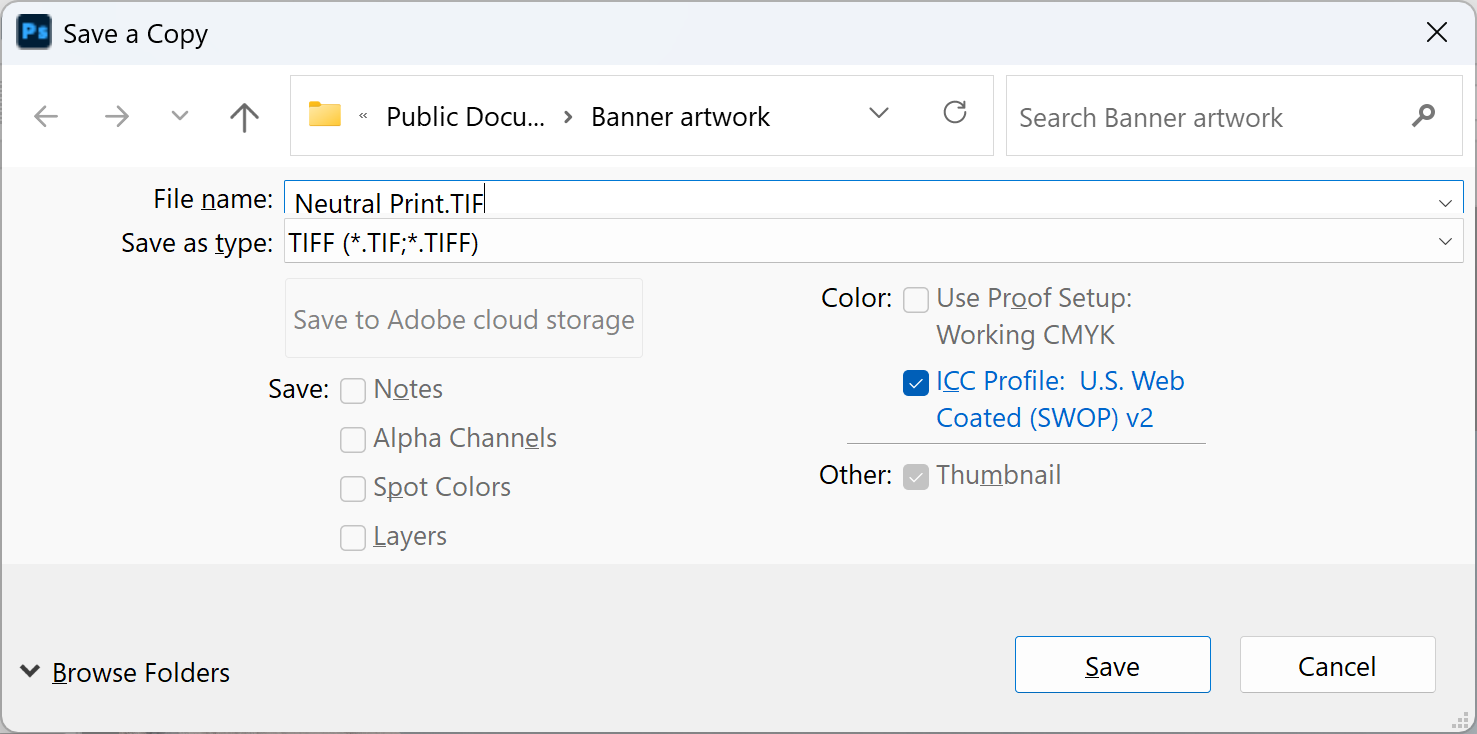
Task: Select Public Docu... breadcrumb
Action: point(466,117)
